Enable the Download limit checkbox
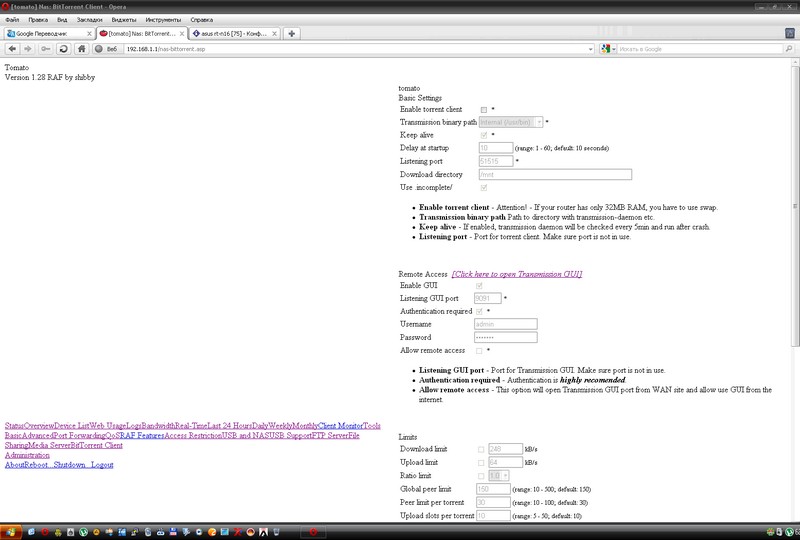The image size is (800, 540). pyautogui.click(x=481, y=450)
